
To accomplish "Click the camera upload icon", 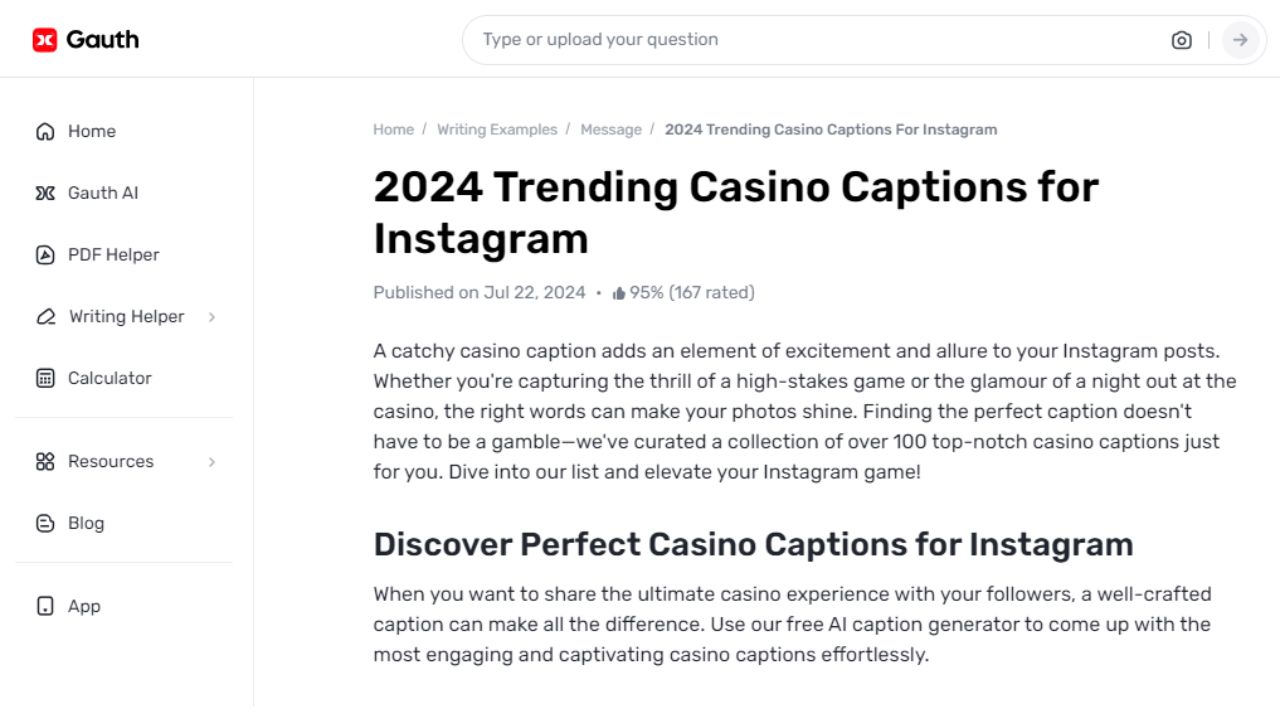I will (x=1181, y=40).
